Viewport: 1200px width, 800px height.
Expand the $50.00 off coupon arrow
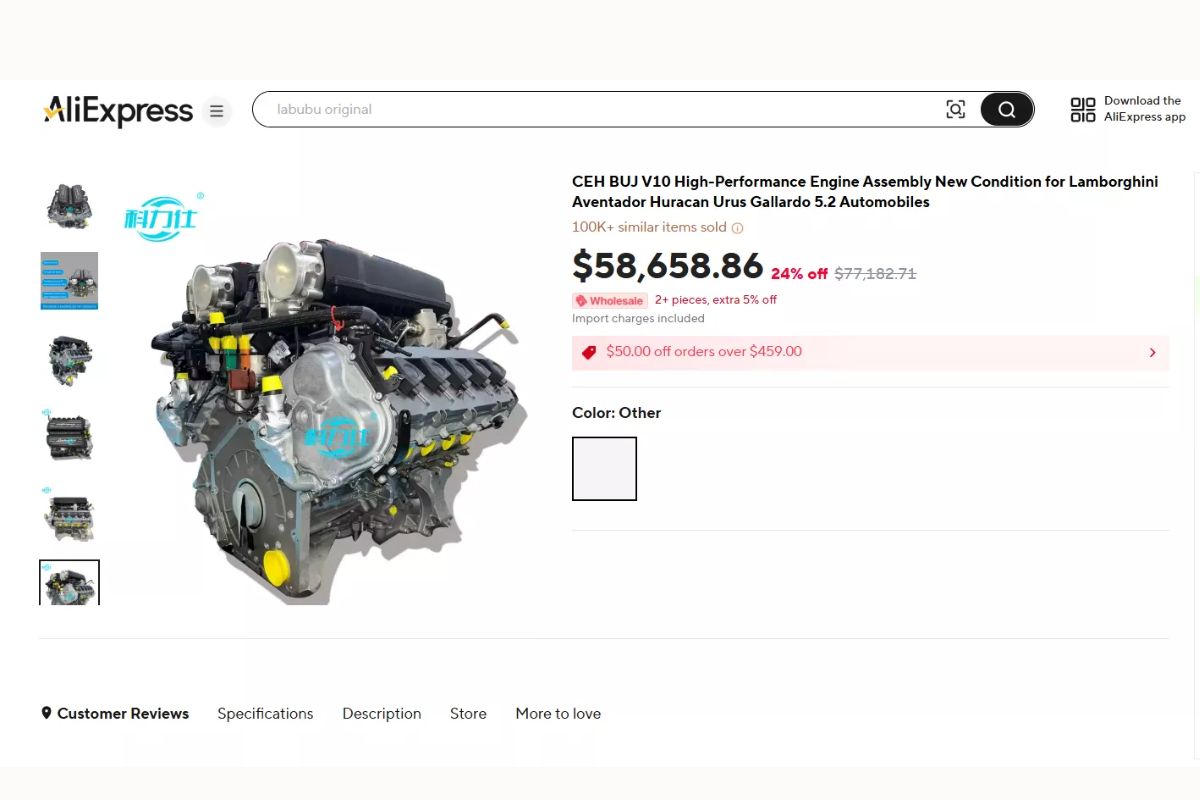click(1152, 353)
